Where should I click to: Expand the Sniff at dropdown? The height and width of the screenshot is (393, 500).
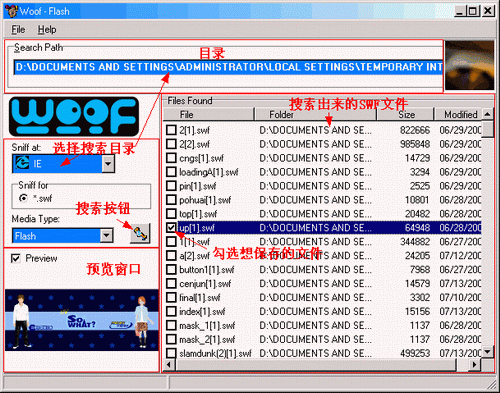(x=108, y=163)
